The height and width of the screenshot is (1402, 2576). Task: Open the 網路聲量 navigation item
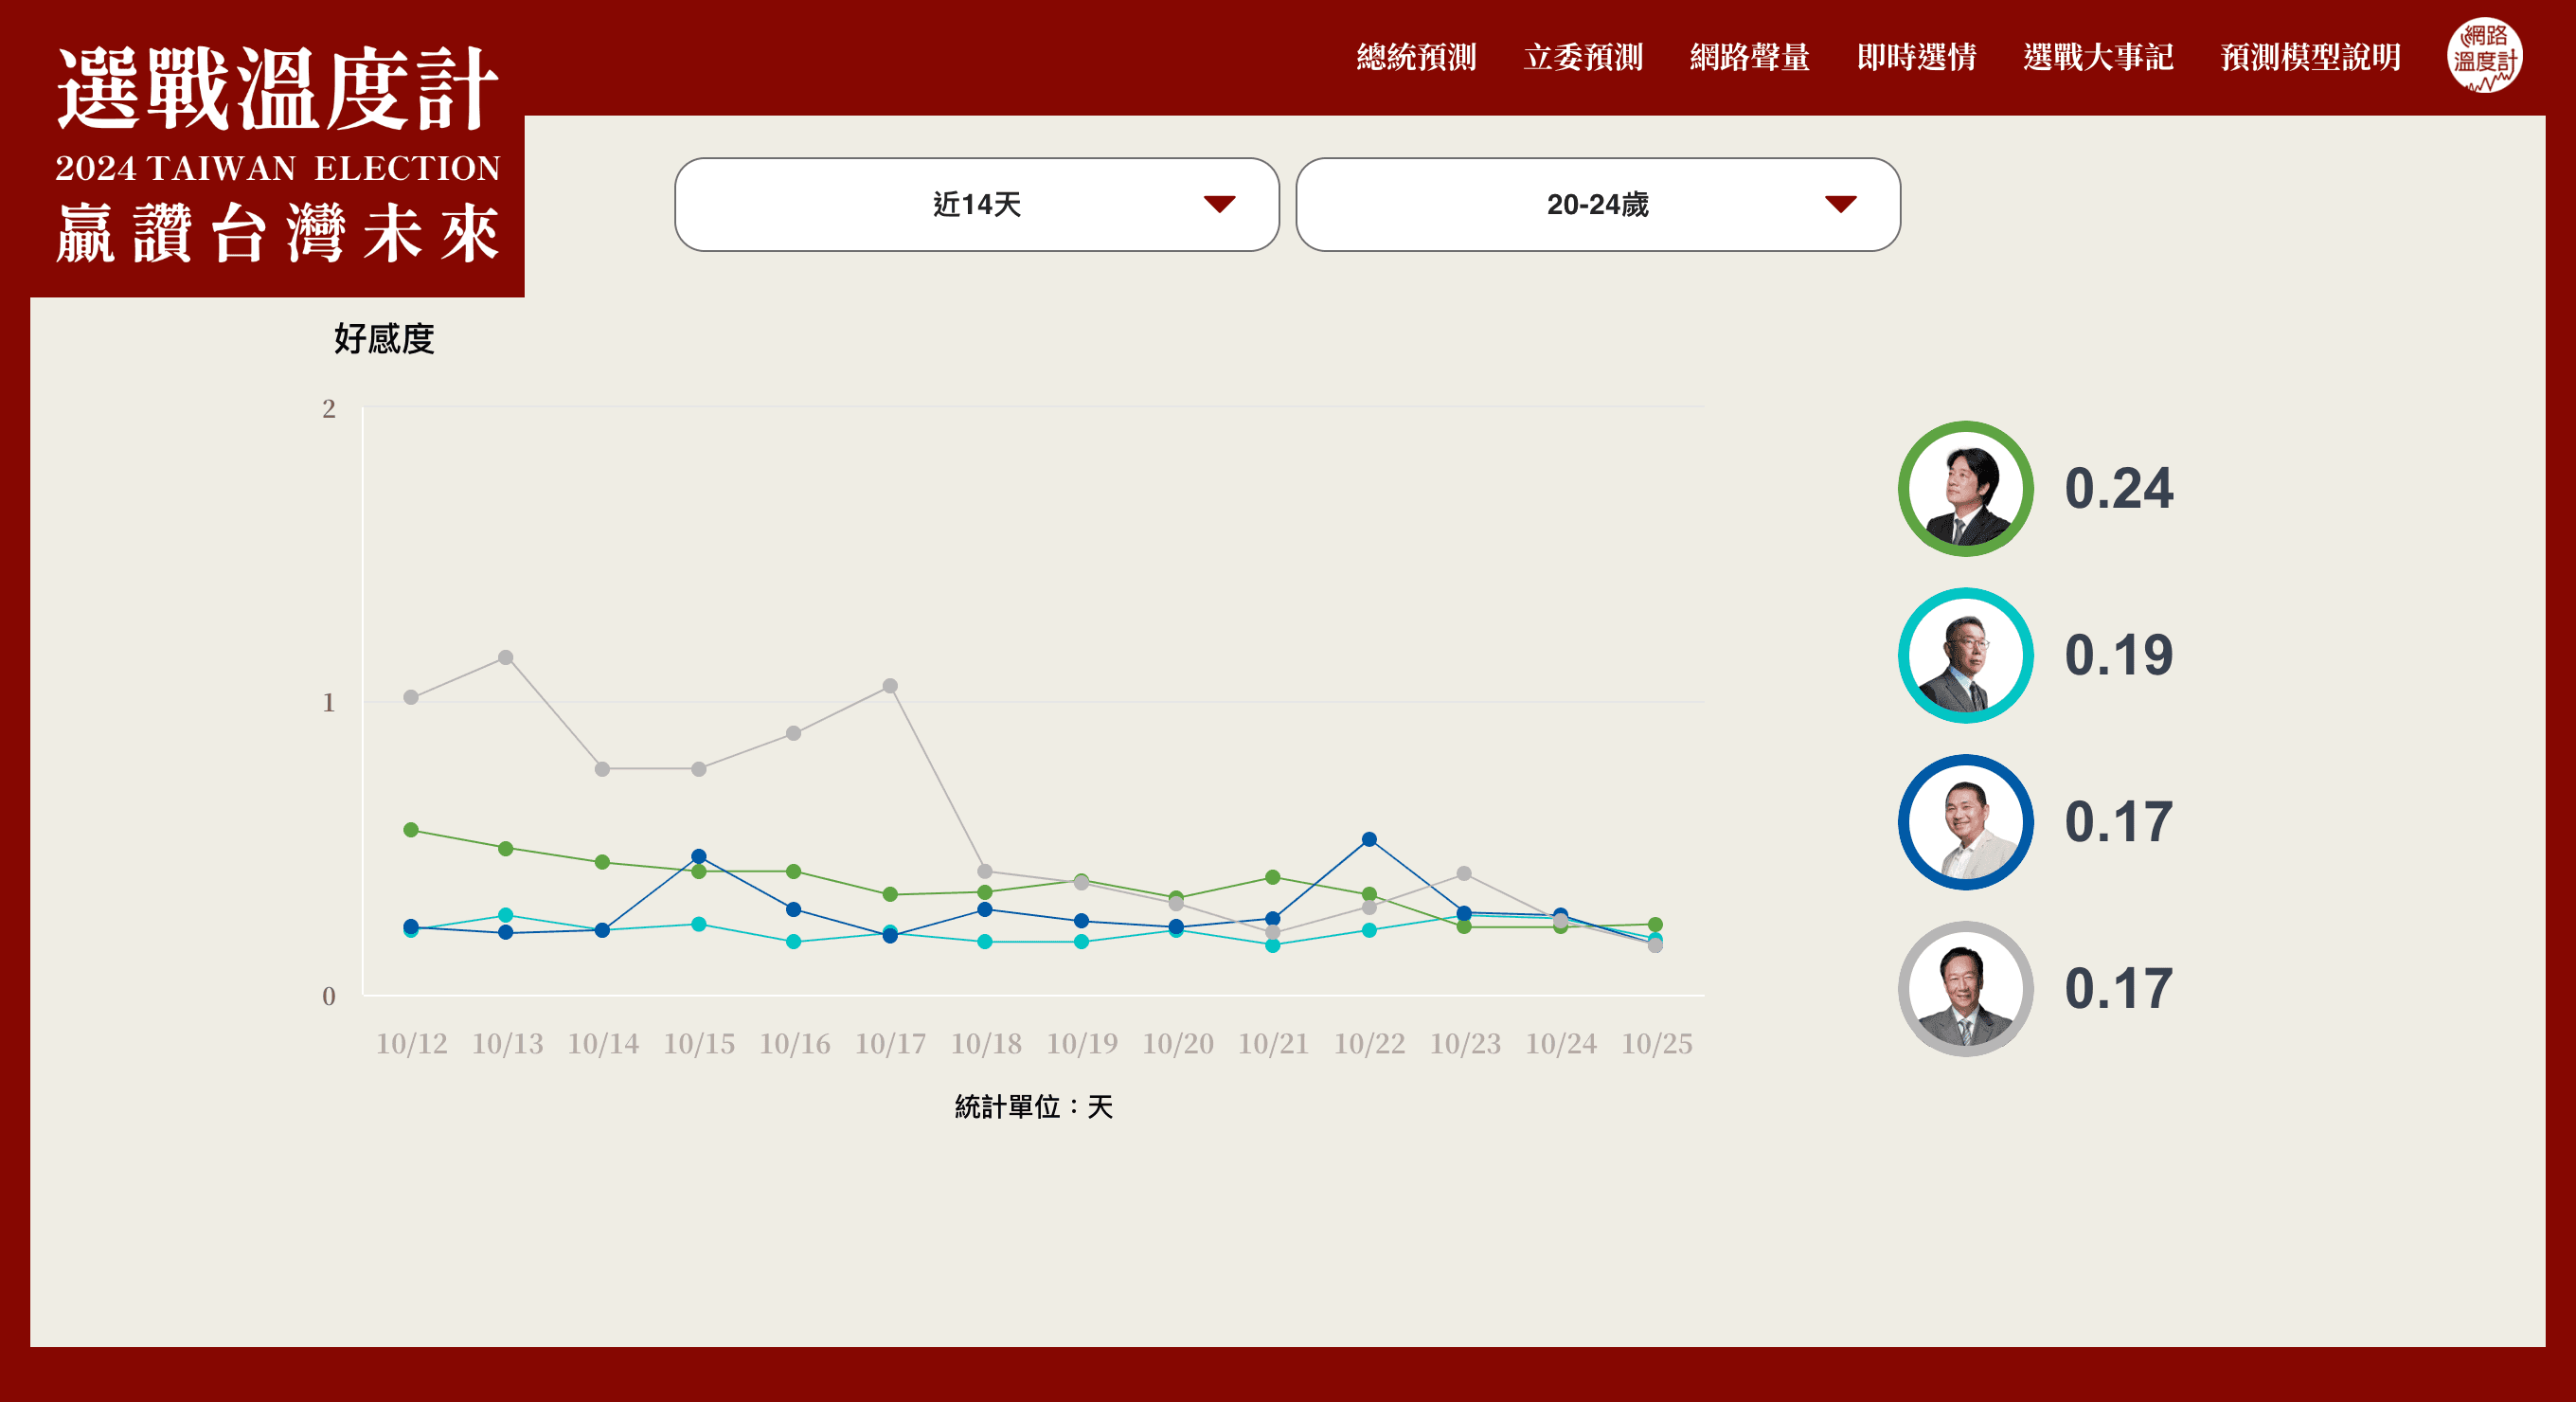(1749, 57)
